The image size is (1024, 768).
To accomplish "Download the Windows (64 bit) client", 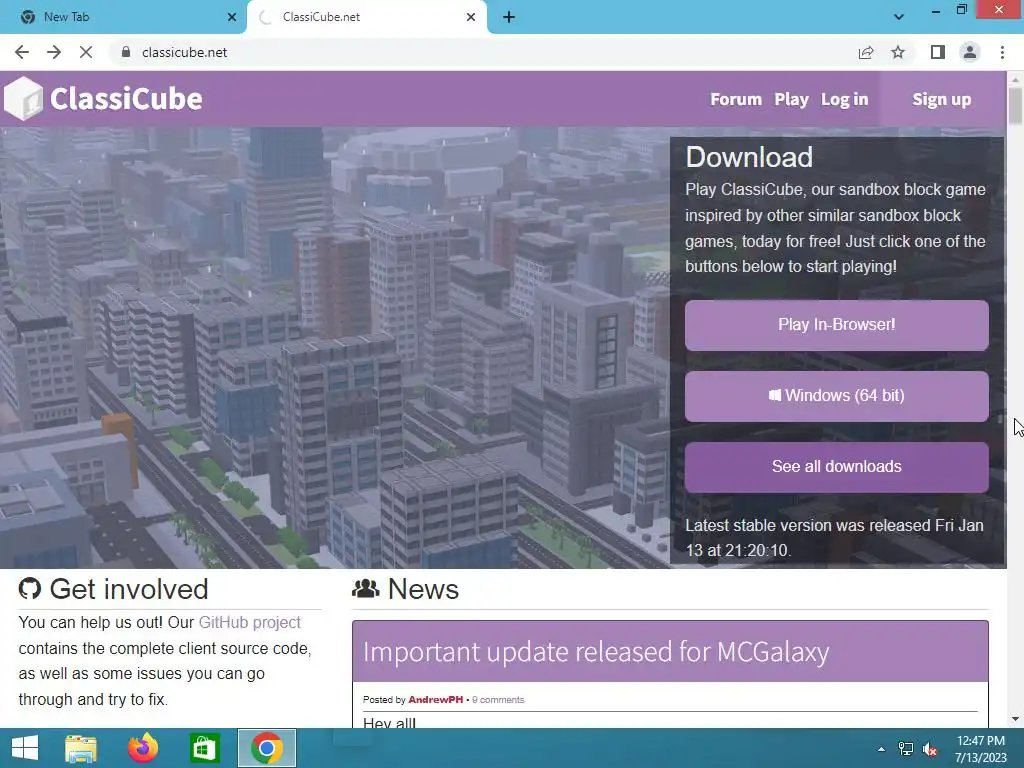I will tap(837, 396).
